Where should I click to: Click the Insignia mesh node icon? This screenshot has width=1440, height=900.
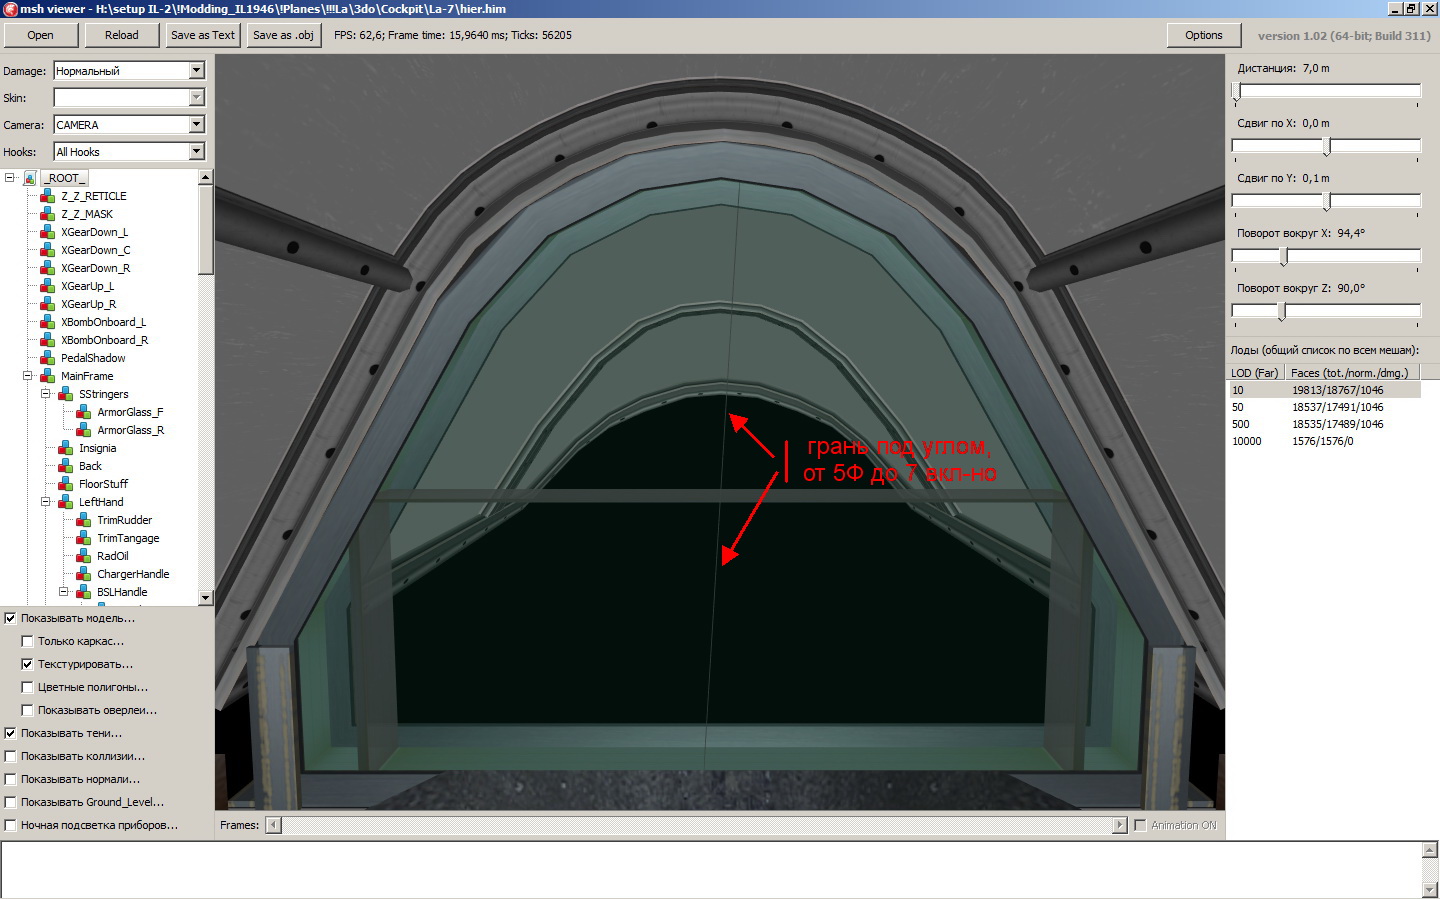click(65, 448)
